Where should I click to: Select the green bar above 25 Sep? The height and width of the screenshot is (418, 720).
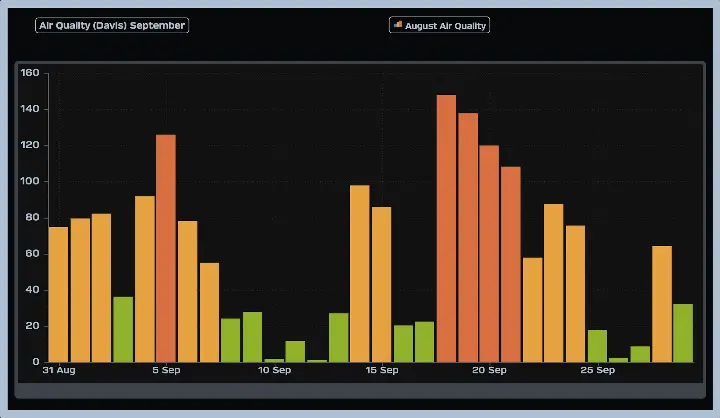click(597, 346)
